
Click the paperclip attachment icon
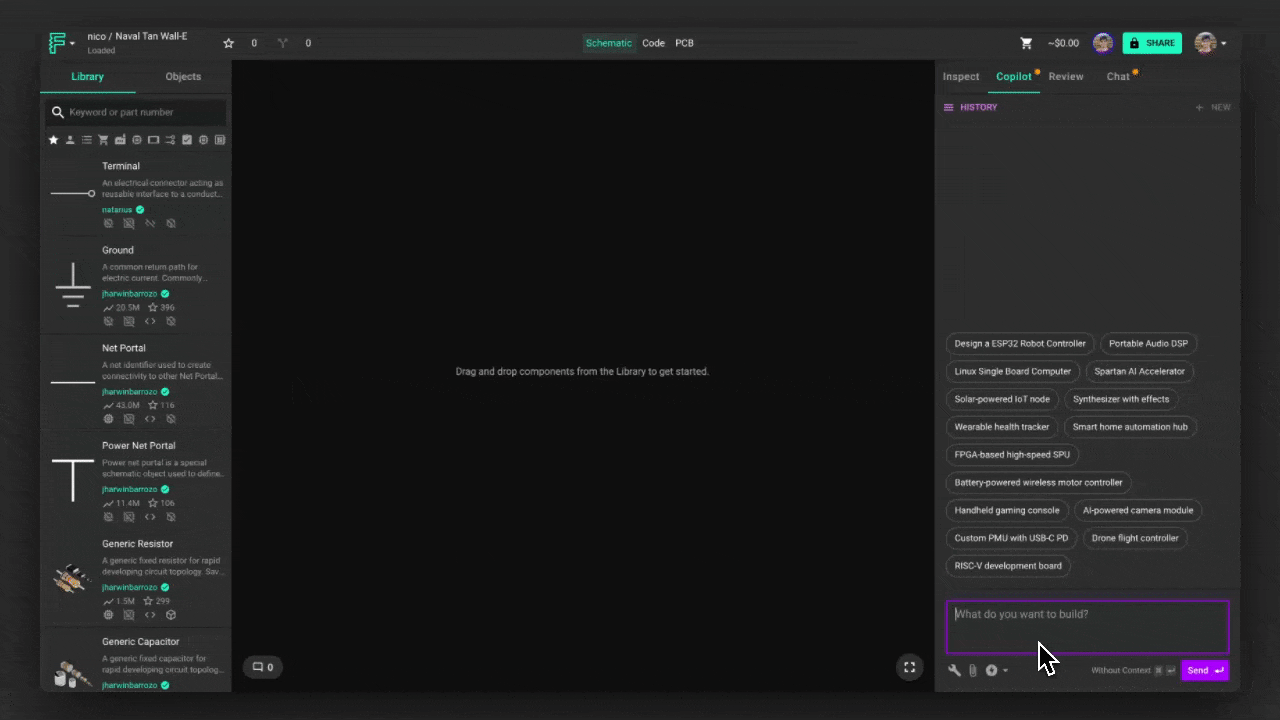(x=972, y=670)
